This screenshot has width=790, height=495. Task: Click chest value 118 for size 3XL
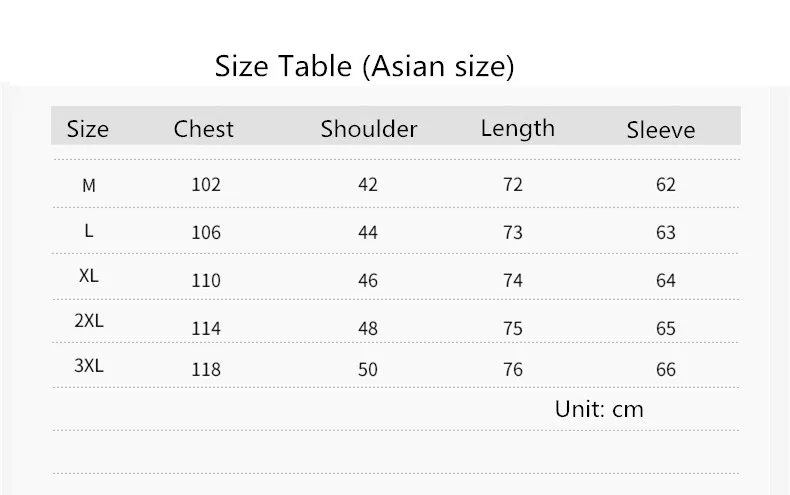[x=206, y=369]
